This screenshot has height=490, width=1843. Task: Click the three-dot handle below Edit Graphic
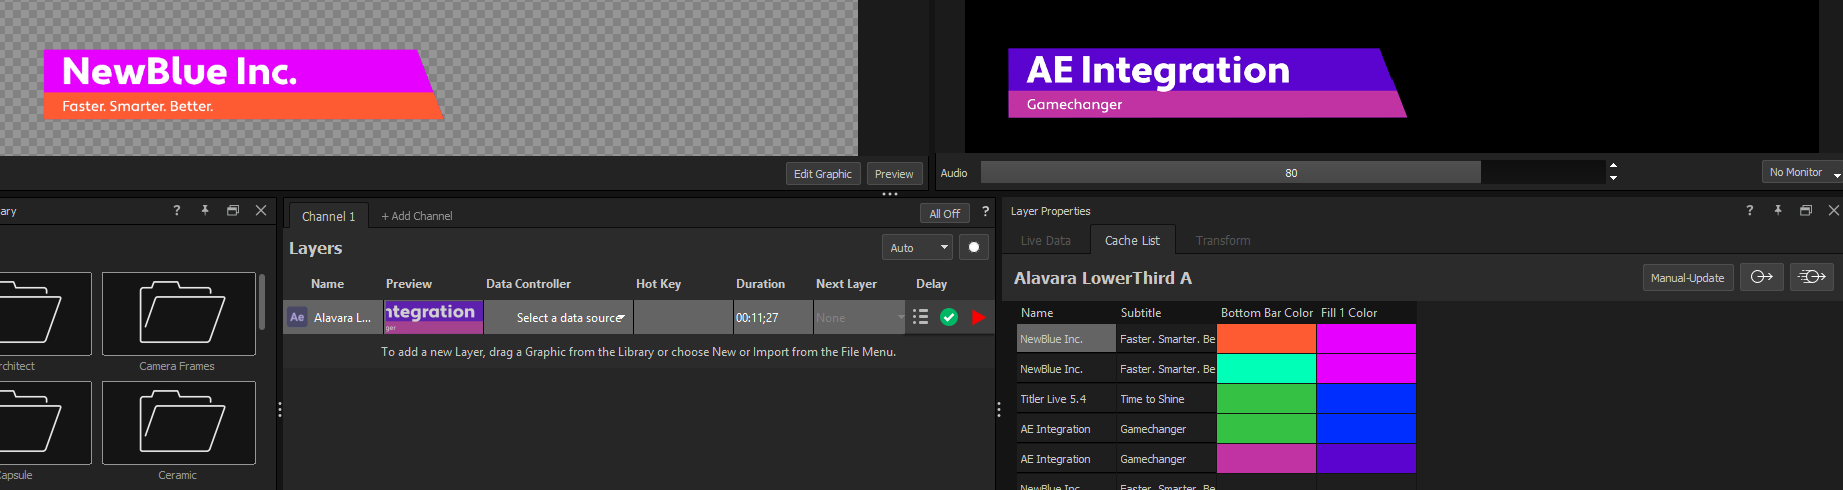click(889, 194)
